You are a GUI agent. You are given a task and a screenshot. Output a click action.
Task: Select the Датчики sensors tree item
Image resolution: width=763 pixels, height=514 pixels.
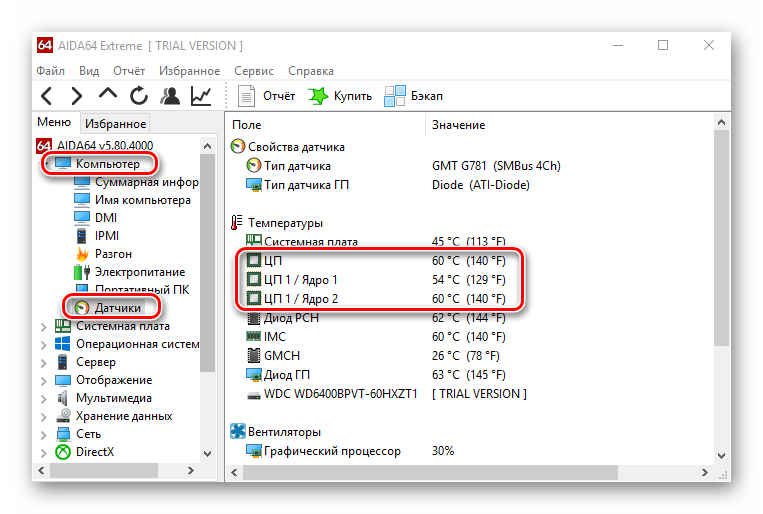[x=108, y=308]
